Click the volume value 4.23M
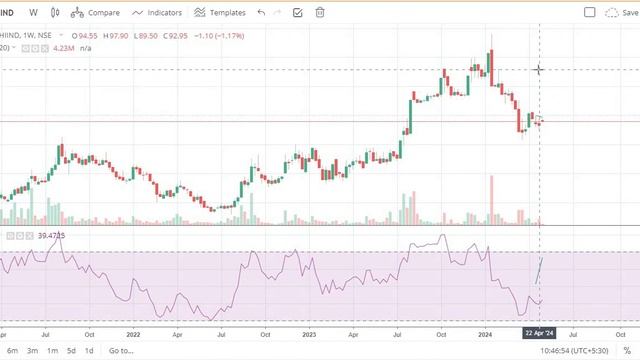 pos(64,48)
